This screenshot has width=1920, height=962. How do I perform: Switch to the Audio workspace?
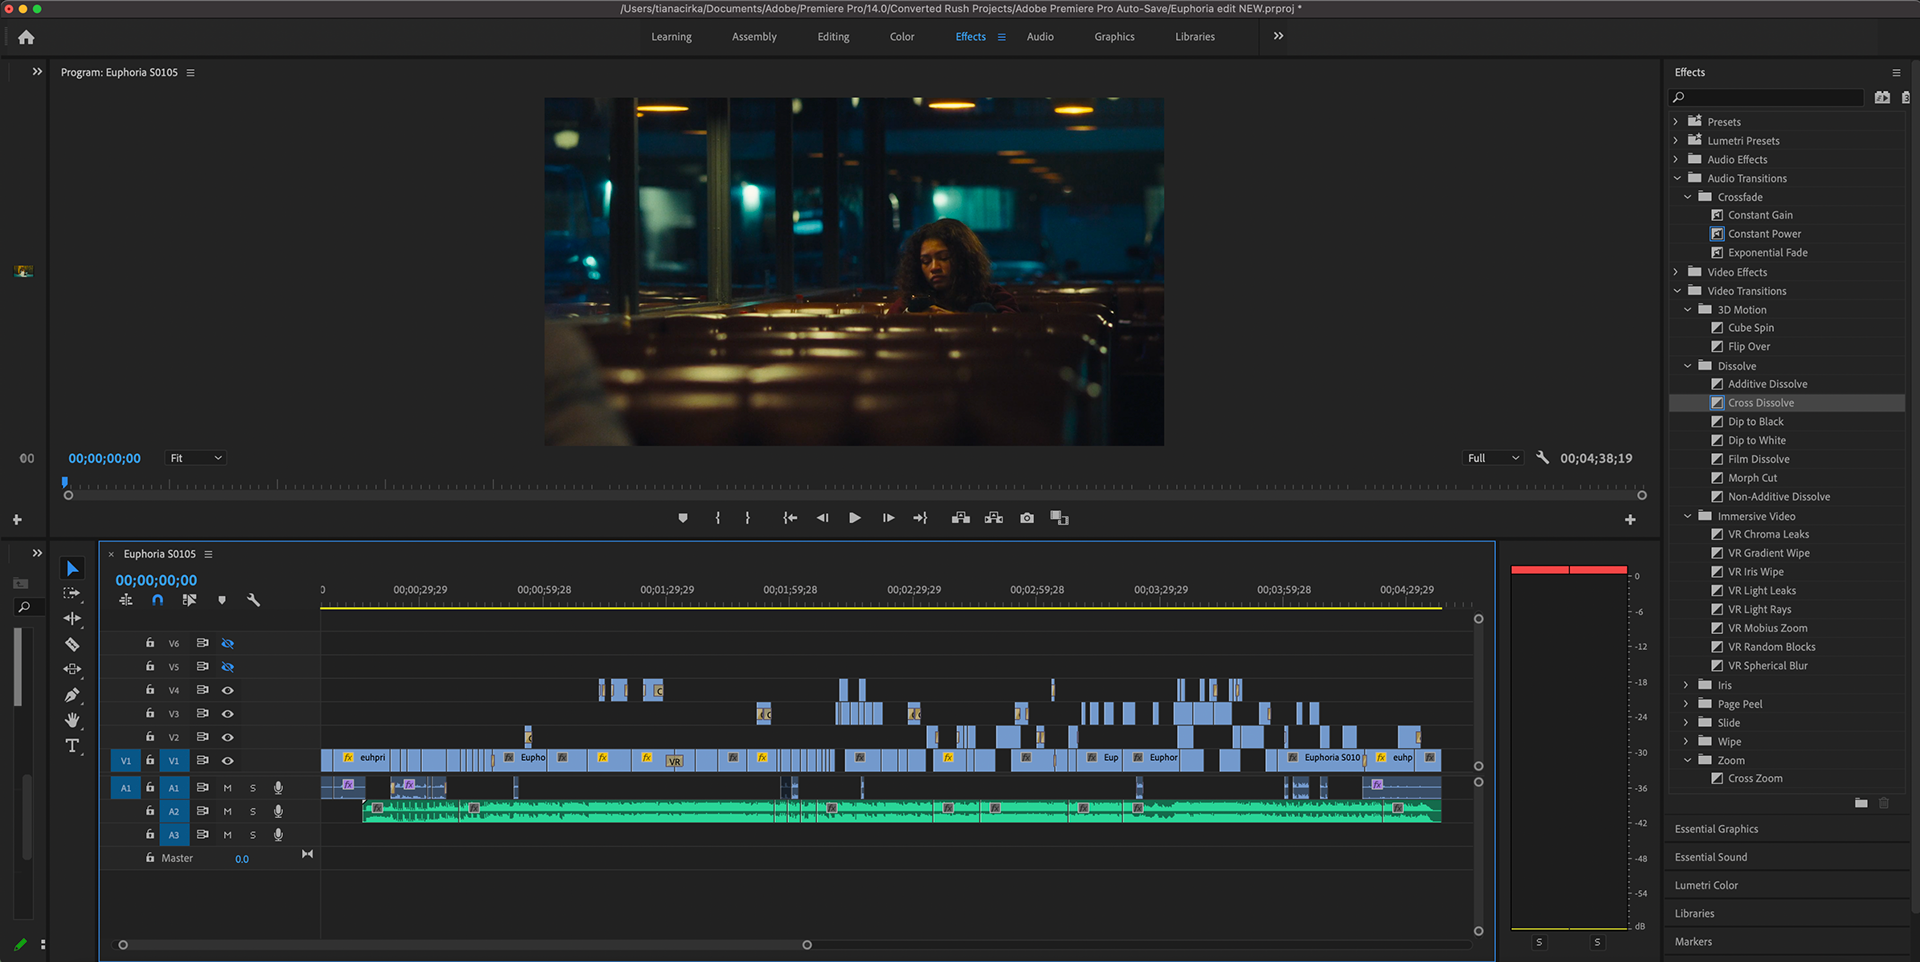(1040, 37)
